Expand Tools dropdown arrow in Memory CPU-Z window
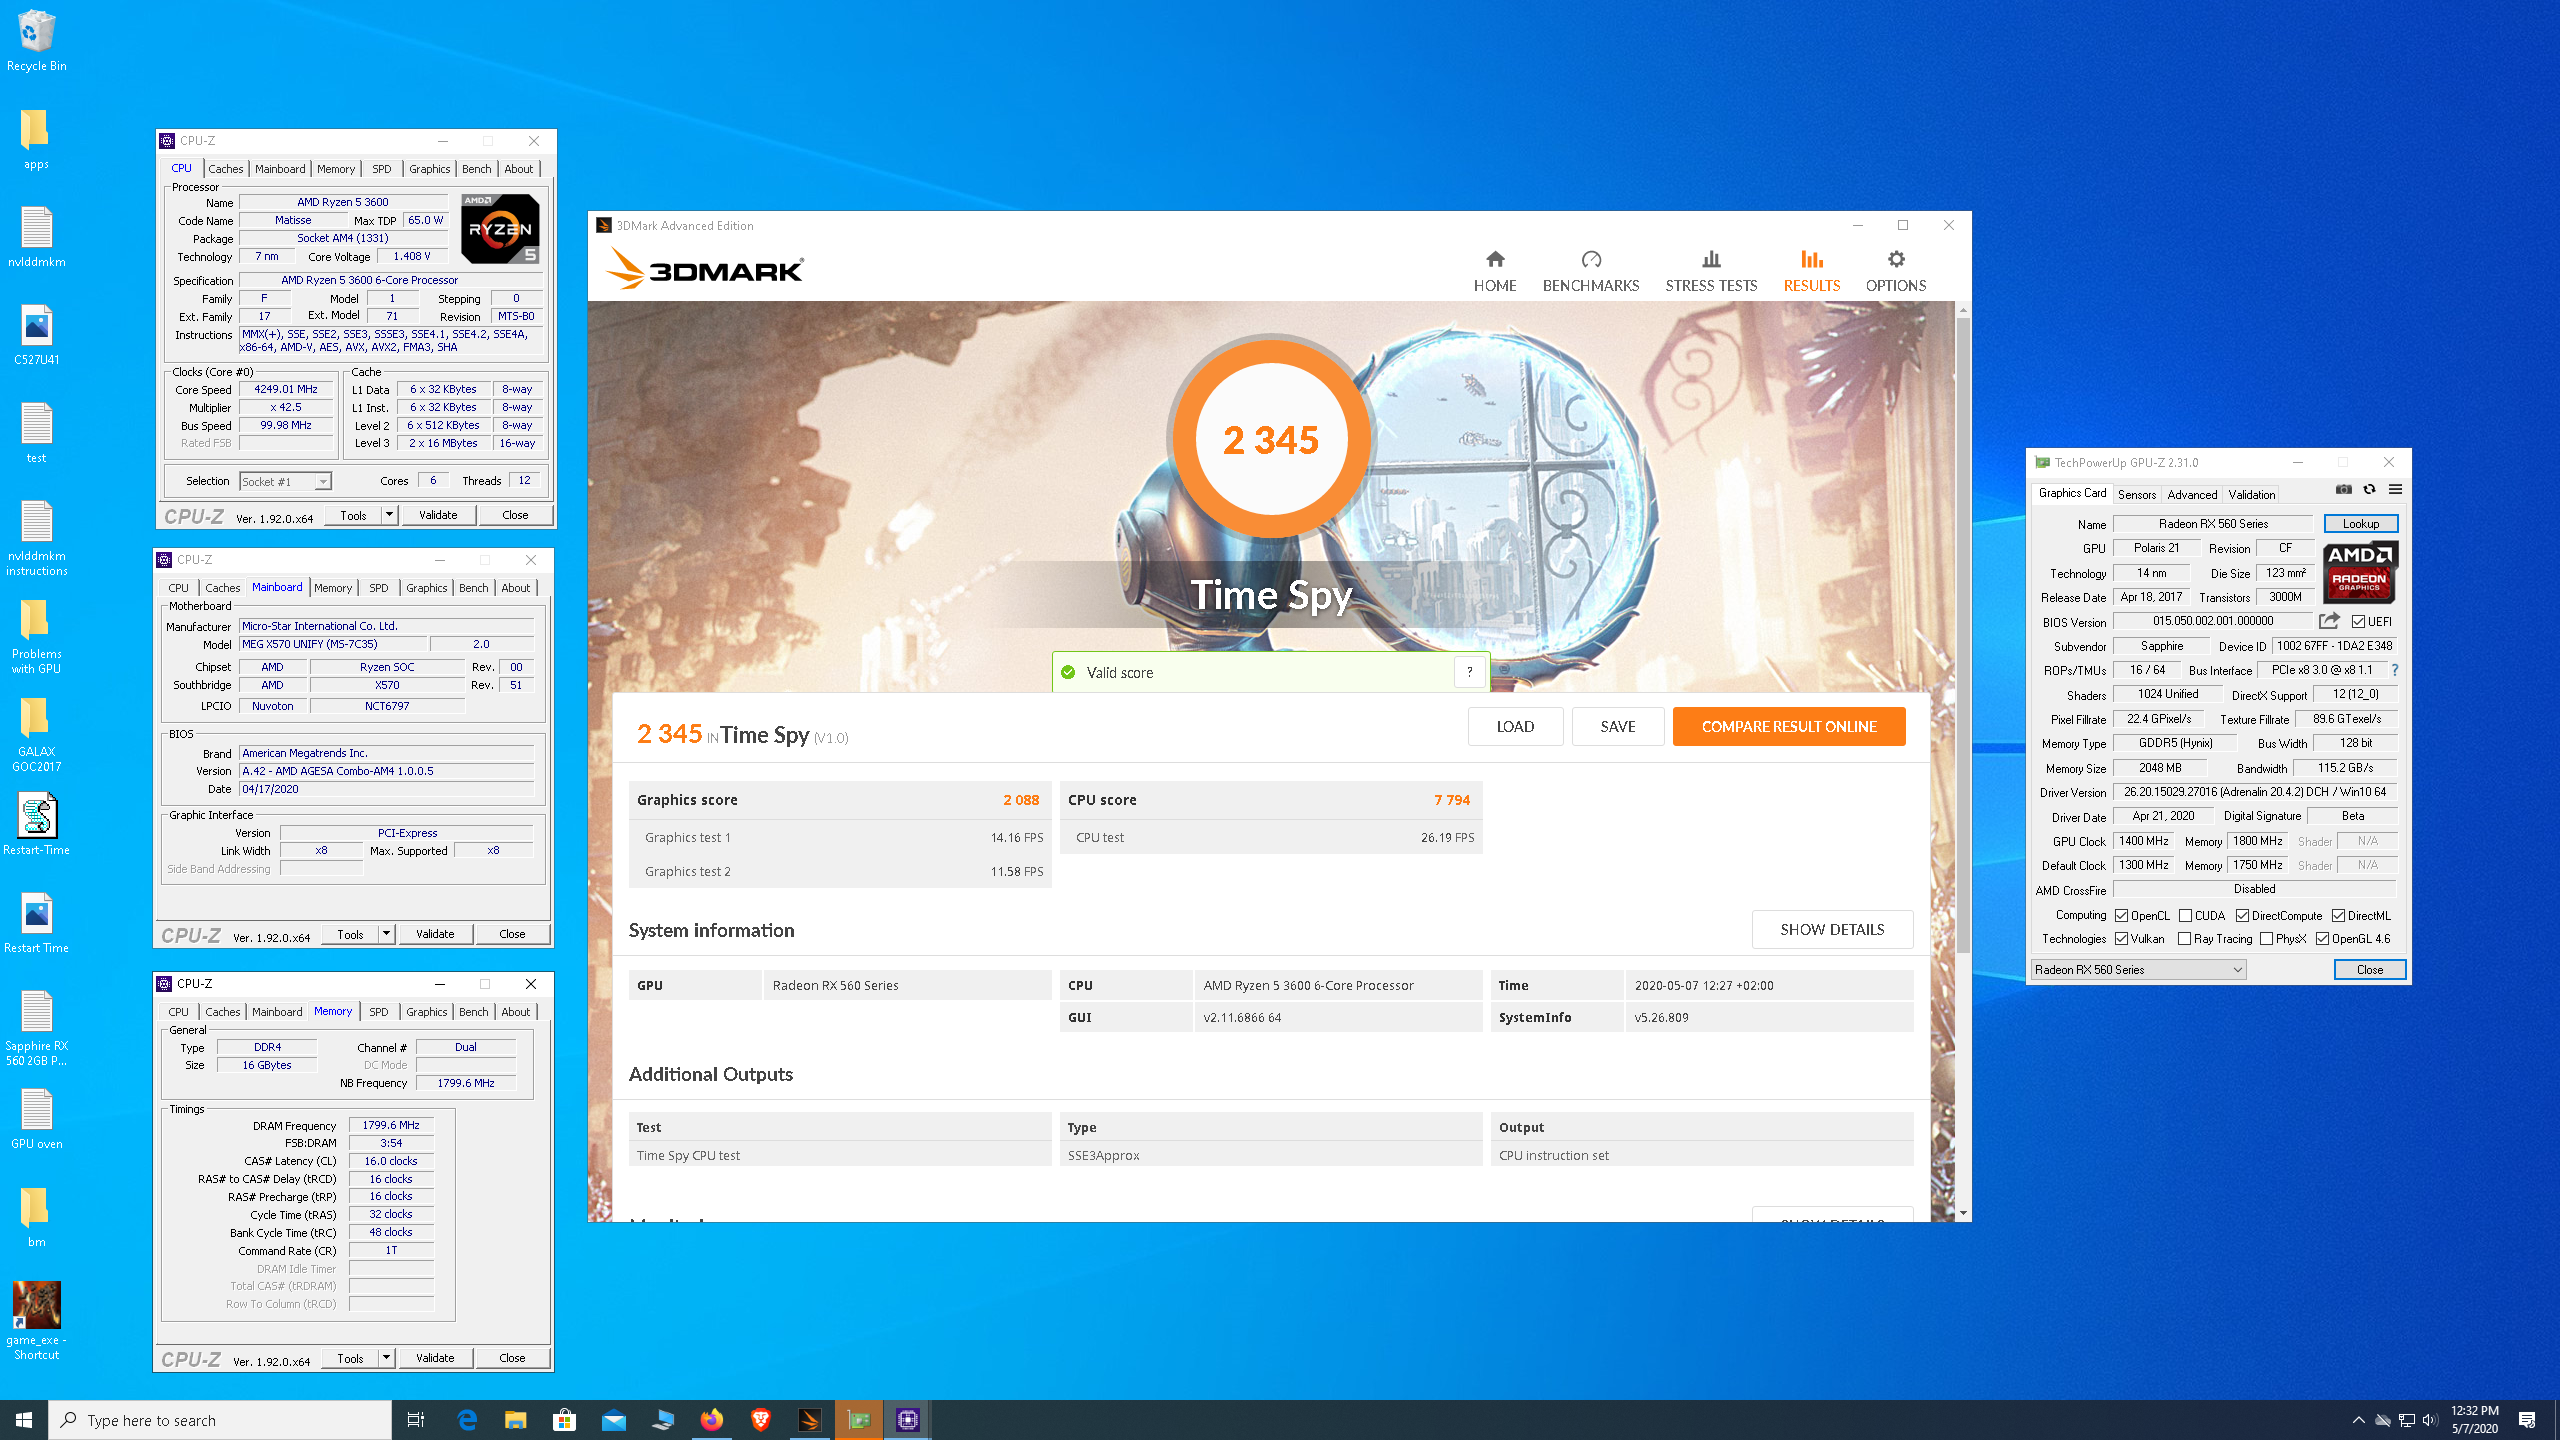The width and height of the screenshot is (2560, 1440). 386,1358
